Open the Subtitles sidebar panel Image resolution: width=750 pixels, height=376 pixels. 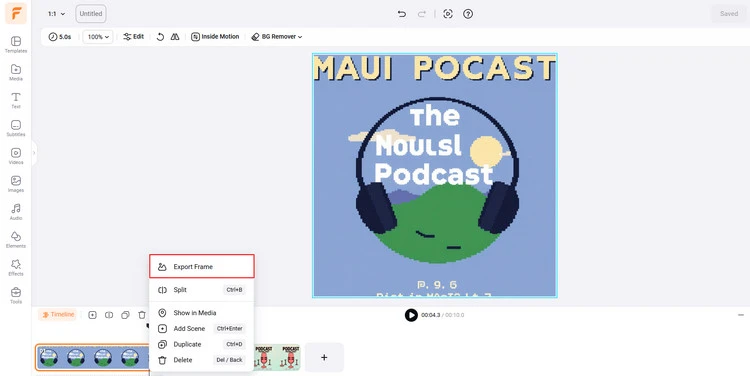click(16, 128)
